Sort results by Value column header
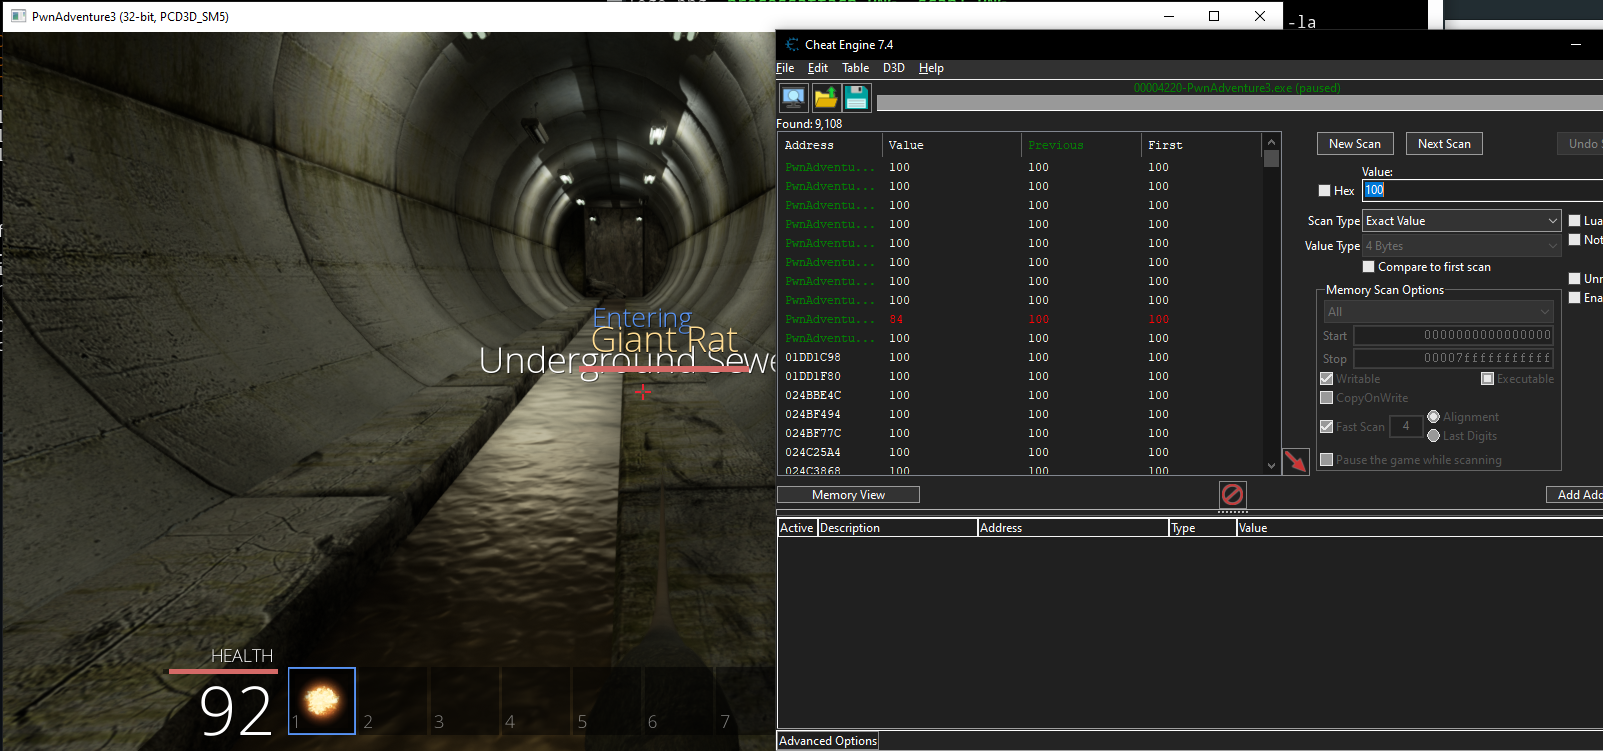This screenshot has height=751, width=1603. click(x=951, y=145)
